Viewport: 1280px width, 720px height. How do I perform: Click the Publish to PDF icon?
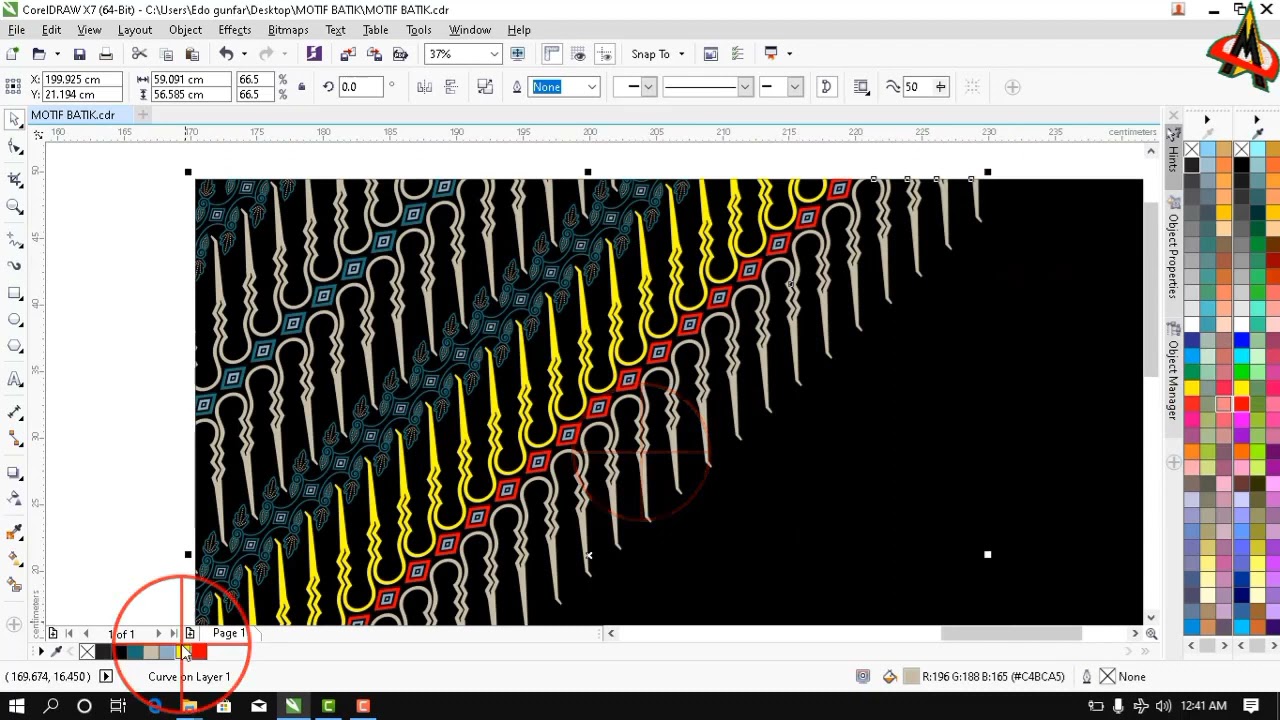tap(400, 54)
